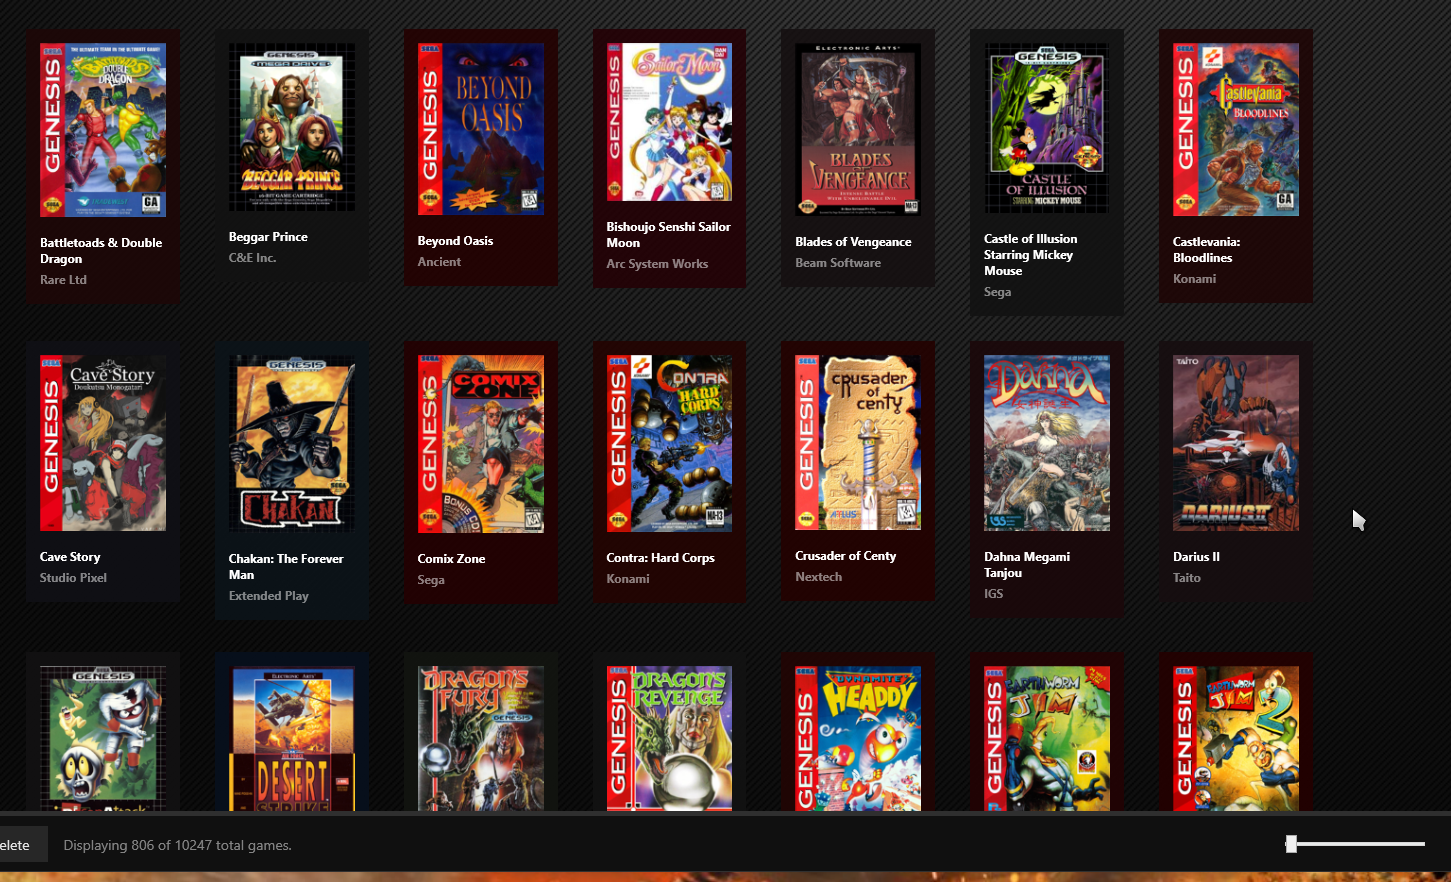Screen dimensions: 1451x882
Task: Open Battletoads & Double Dragon box art
Action: pyautogui.click(x=103, y=130)
